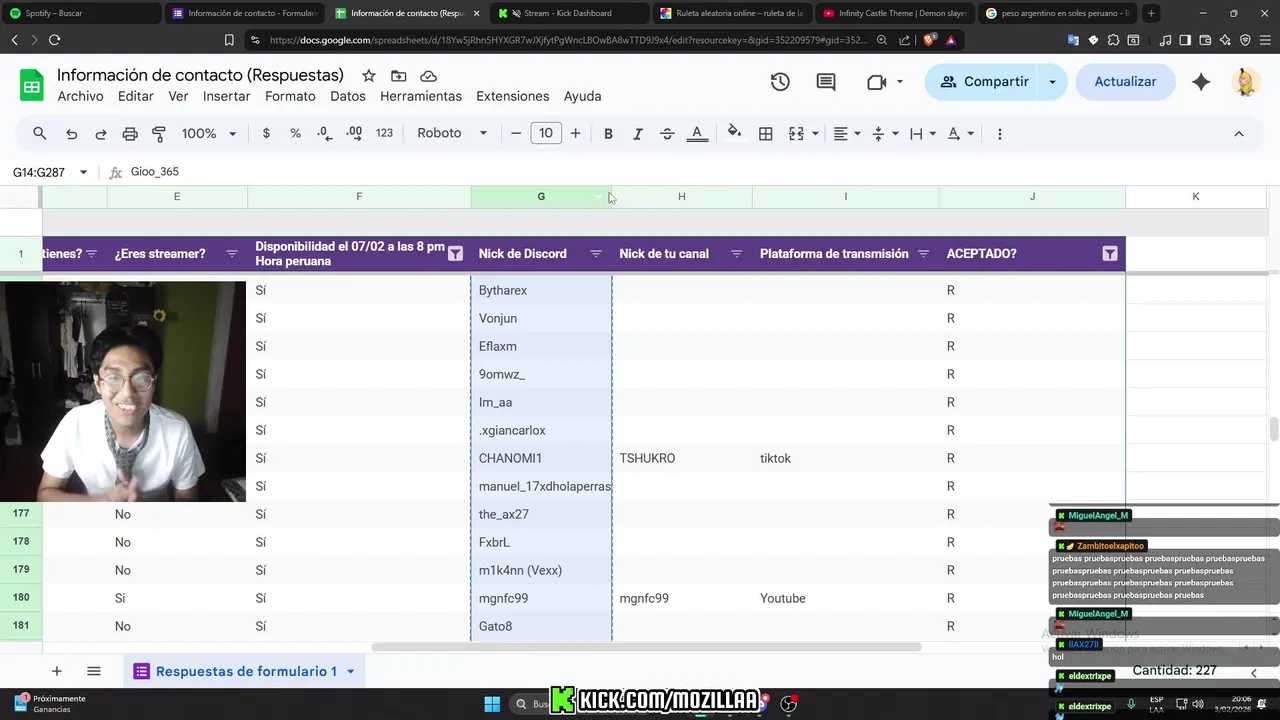Select cell with mgnfc99 in column G
Viewport: 1280px width, 720px height.
click(x=541, y=598)
